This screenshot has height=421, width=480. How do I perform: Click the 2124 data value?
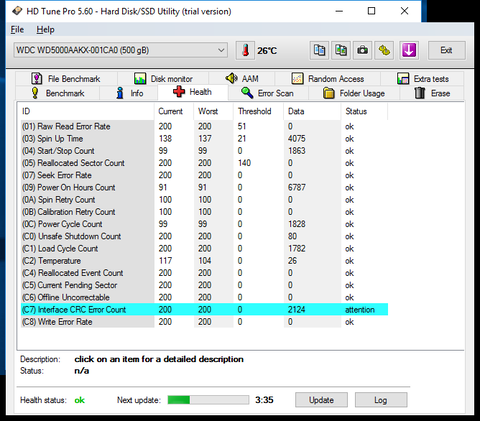point(296,310)
